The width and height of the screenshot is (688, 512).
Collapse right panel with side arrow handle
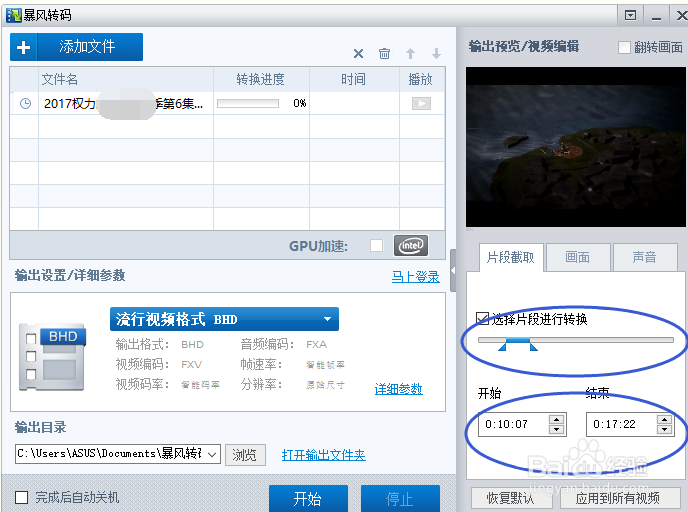pyautogui.click(x=453, y=271)
